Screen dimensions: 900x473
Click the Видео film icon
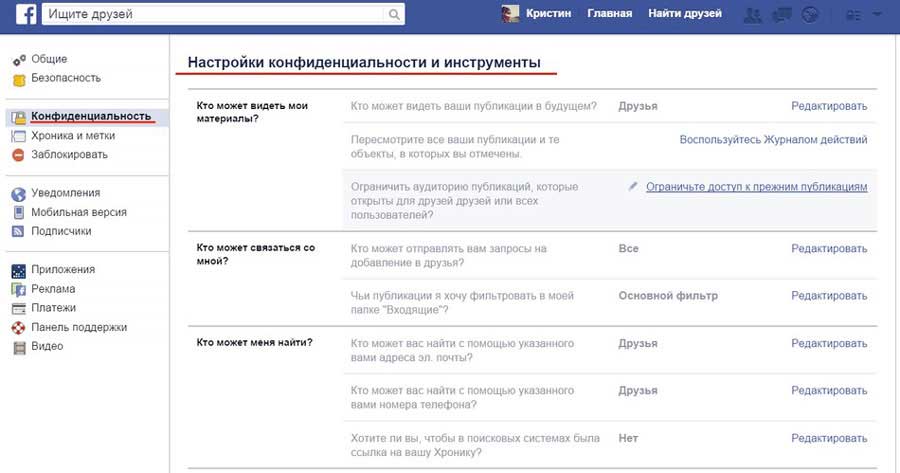tap(19, 347)
